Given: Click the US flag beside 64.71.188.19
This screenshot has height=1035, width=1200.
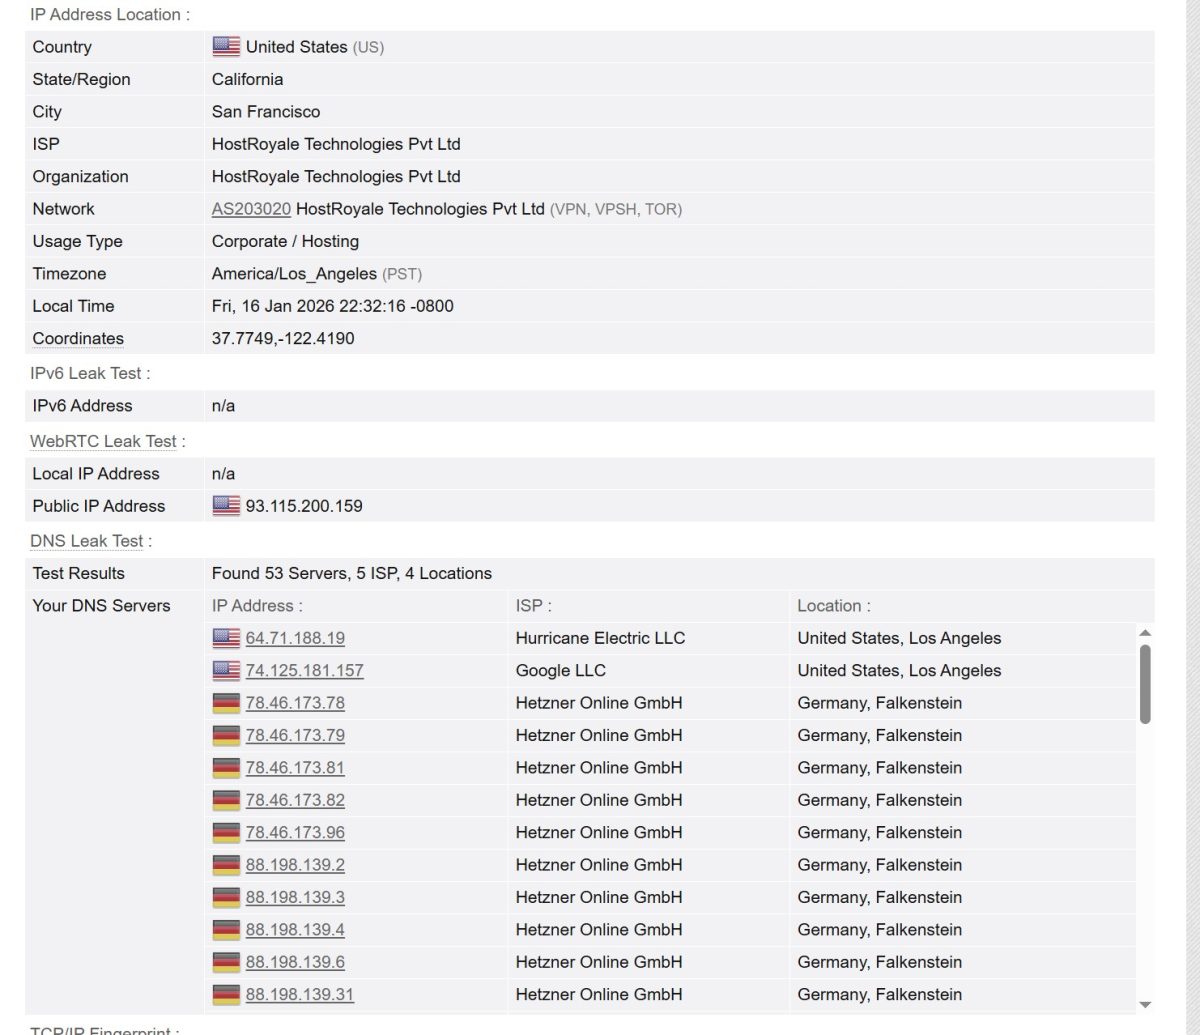Looking at the screenshot, I should (x=226, y=638).
